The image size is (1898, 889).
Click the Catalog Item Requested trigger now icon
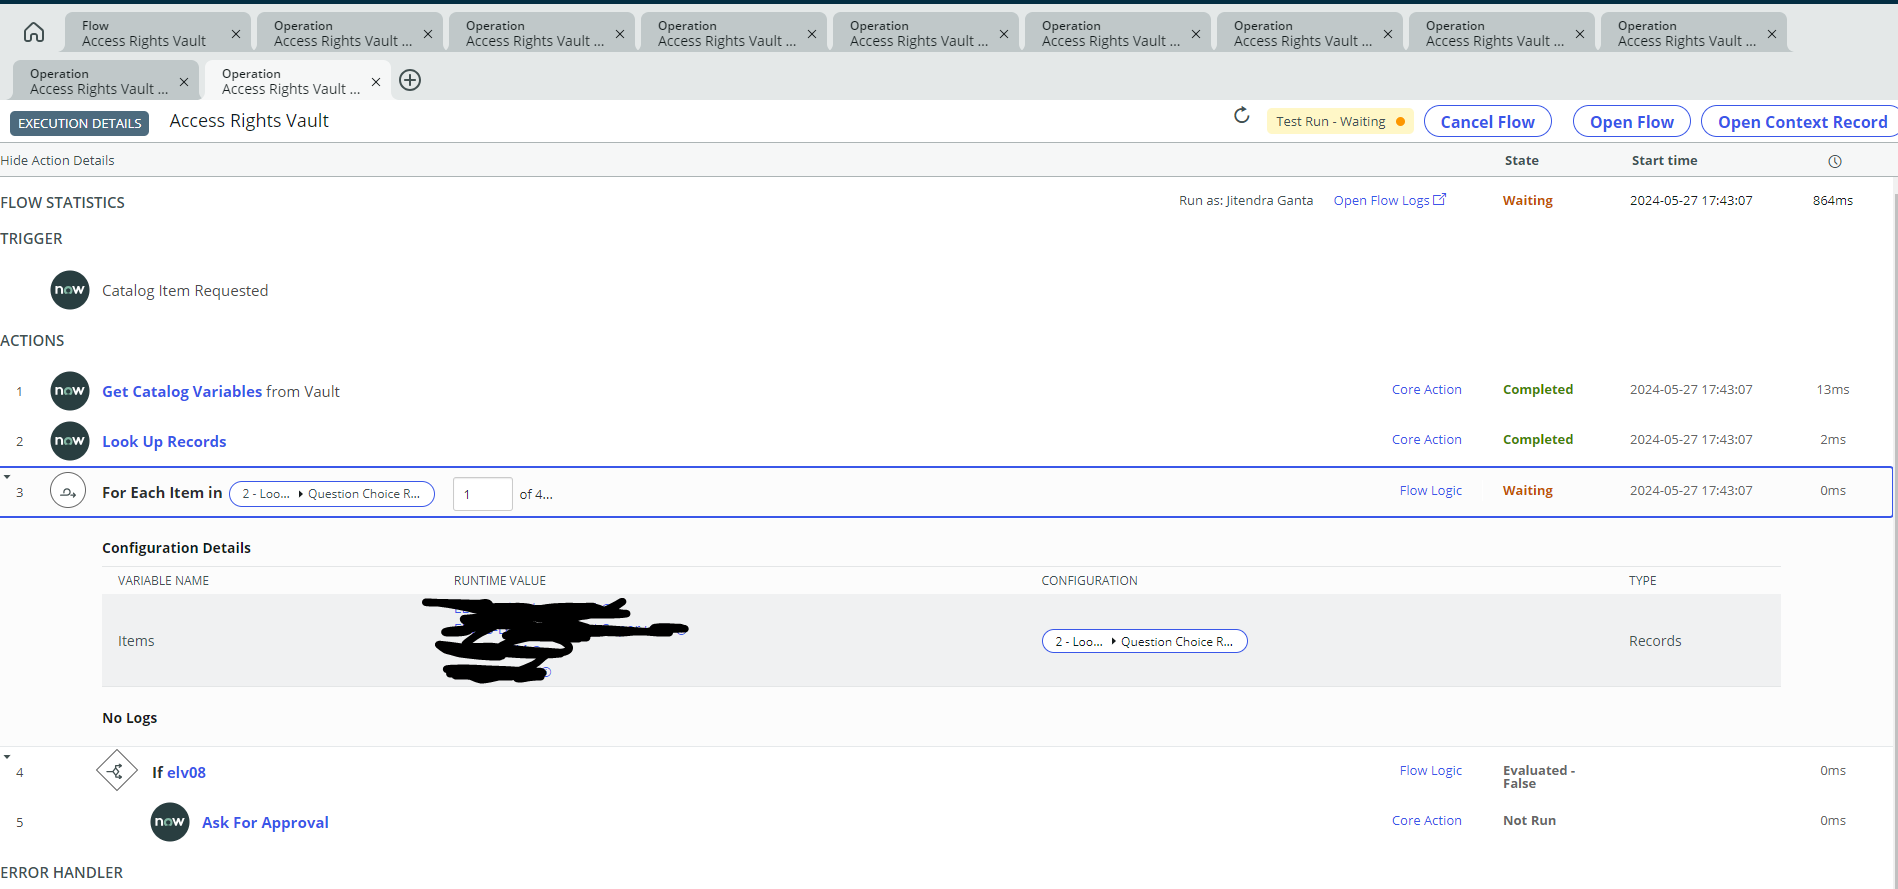70,290
